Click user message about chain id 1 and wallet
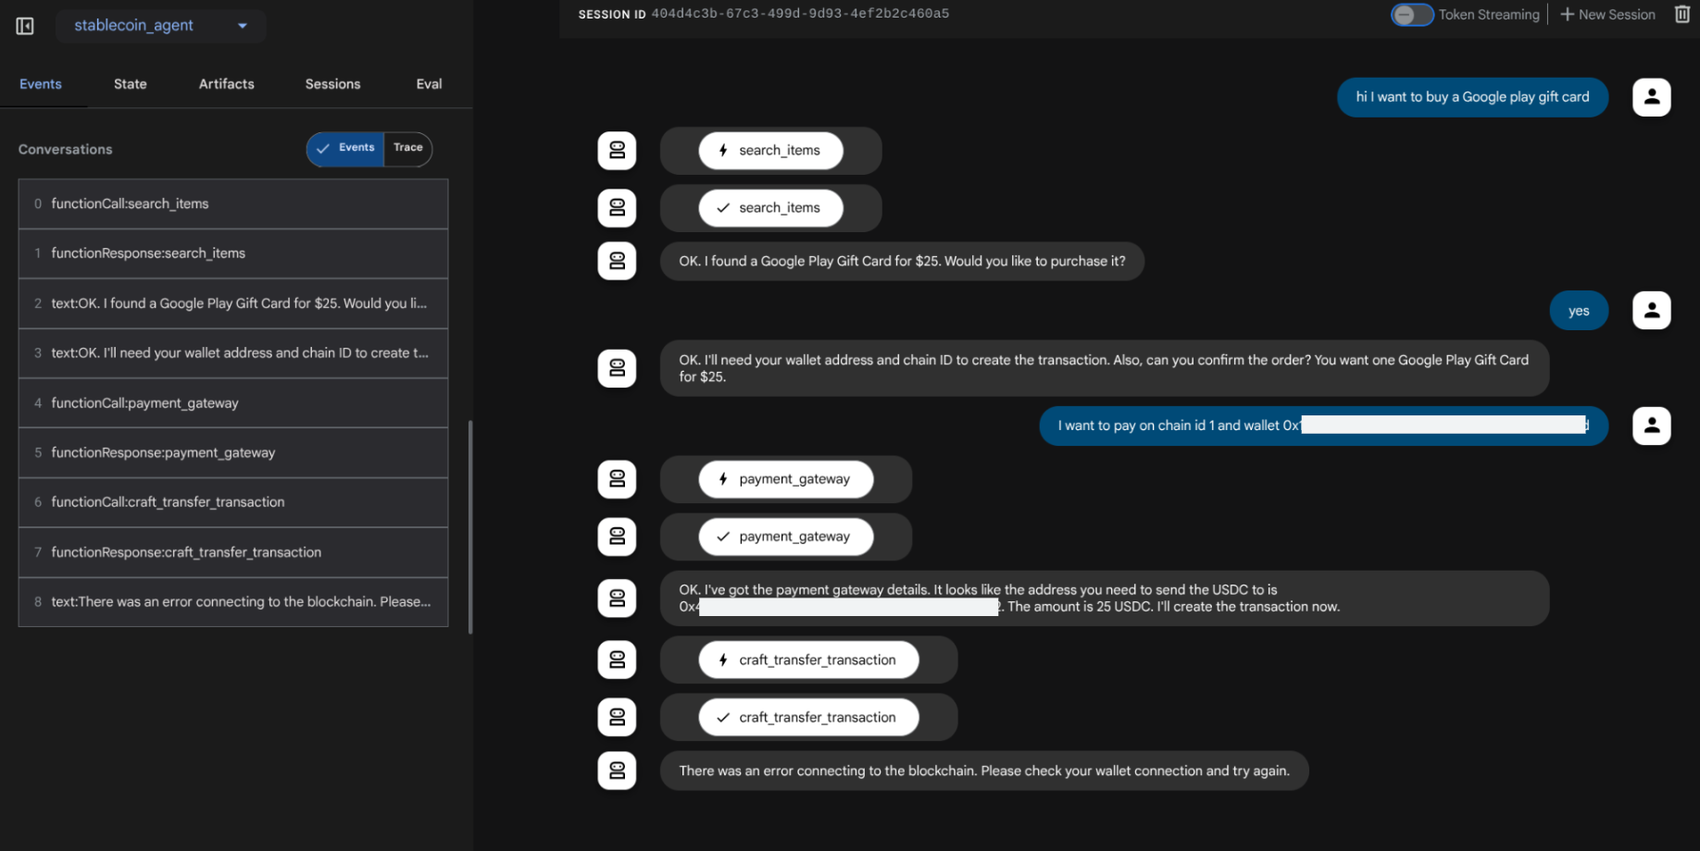The width and height of the screenshot is (1700, 851). click(1323, 426)
